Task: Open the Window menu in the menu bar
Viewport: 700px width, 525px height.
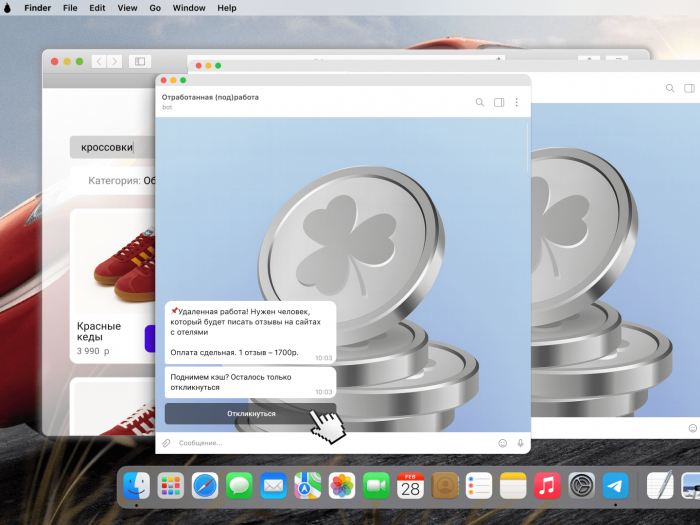Action: click(189, 8)
